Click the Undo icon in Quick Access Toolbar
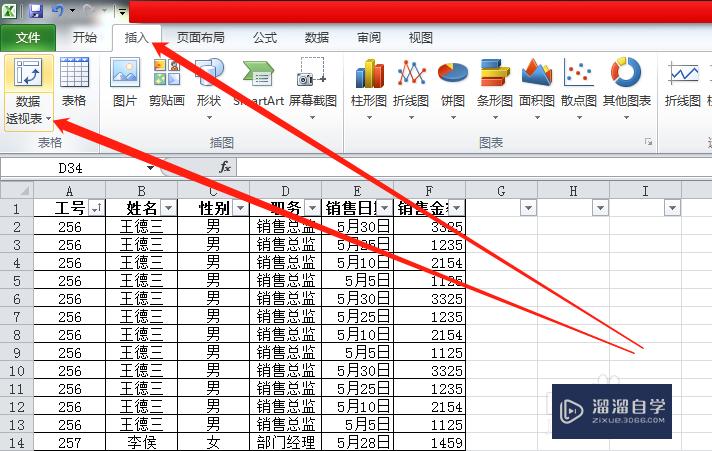712x451 pixels. tap(57, 10)
